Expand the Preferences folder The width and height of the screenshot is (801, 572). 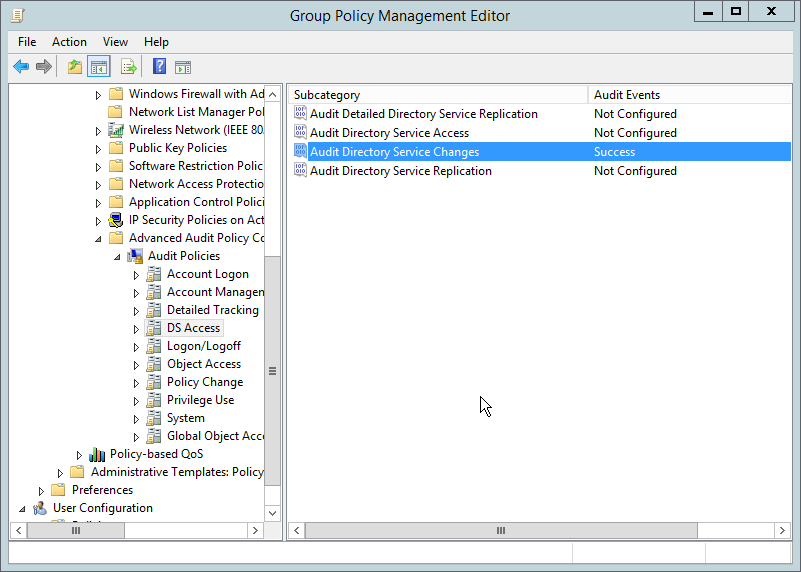coord(42,490)
